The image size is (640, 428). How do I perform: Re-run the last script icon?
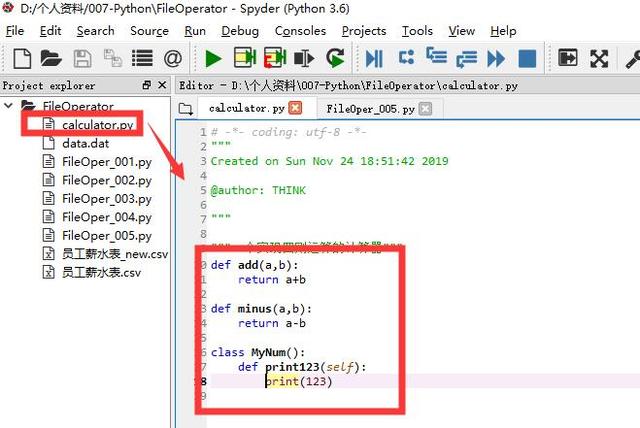pyautogui.click(x=335, y=58)
